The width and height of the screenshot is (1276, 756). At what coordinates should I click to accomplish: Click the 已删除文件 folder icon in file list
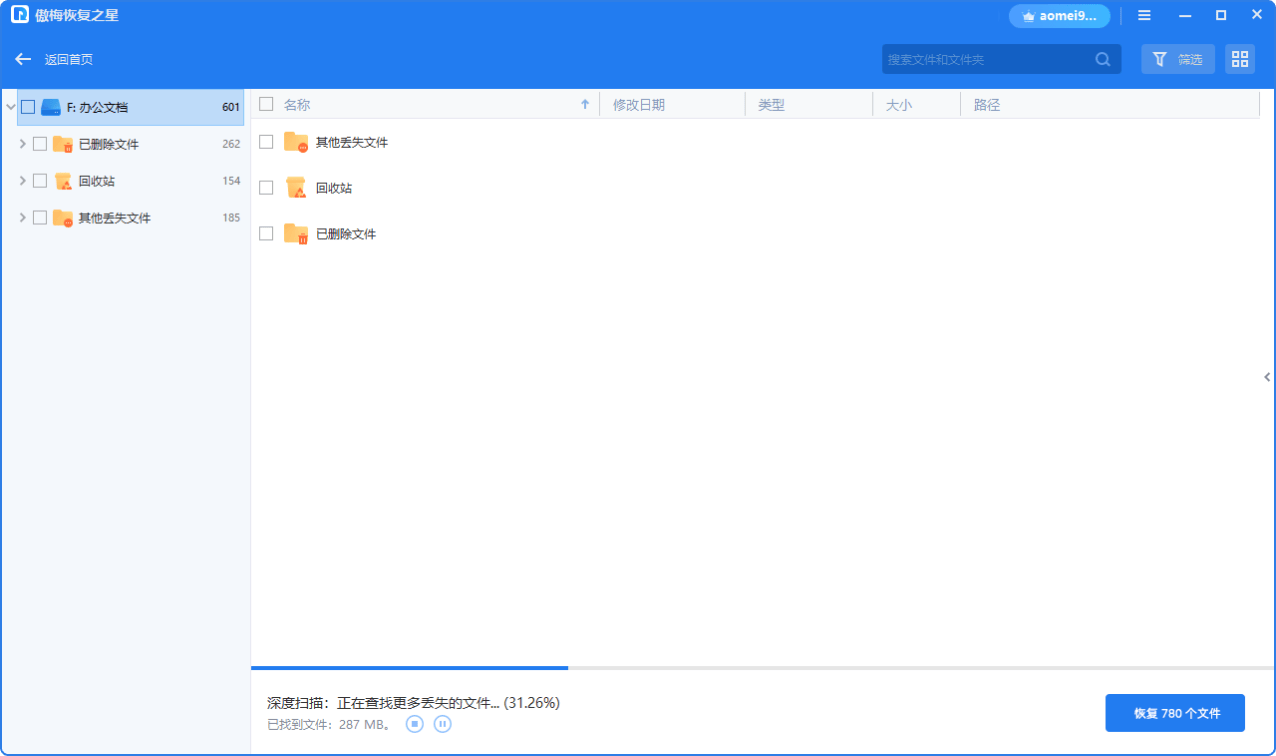[295, 233]
